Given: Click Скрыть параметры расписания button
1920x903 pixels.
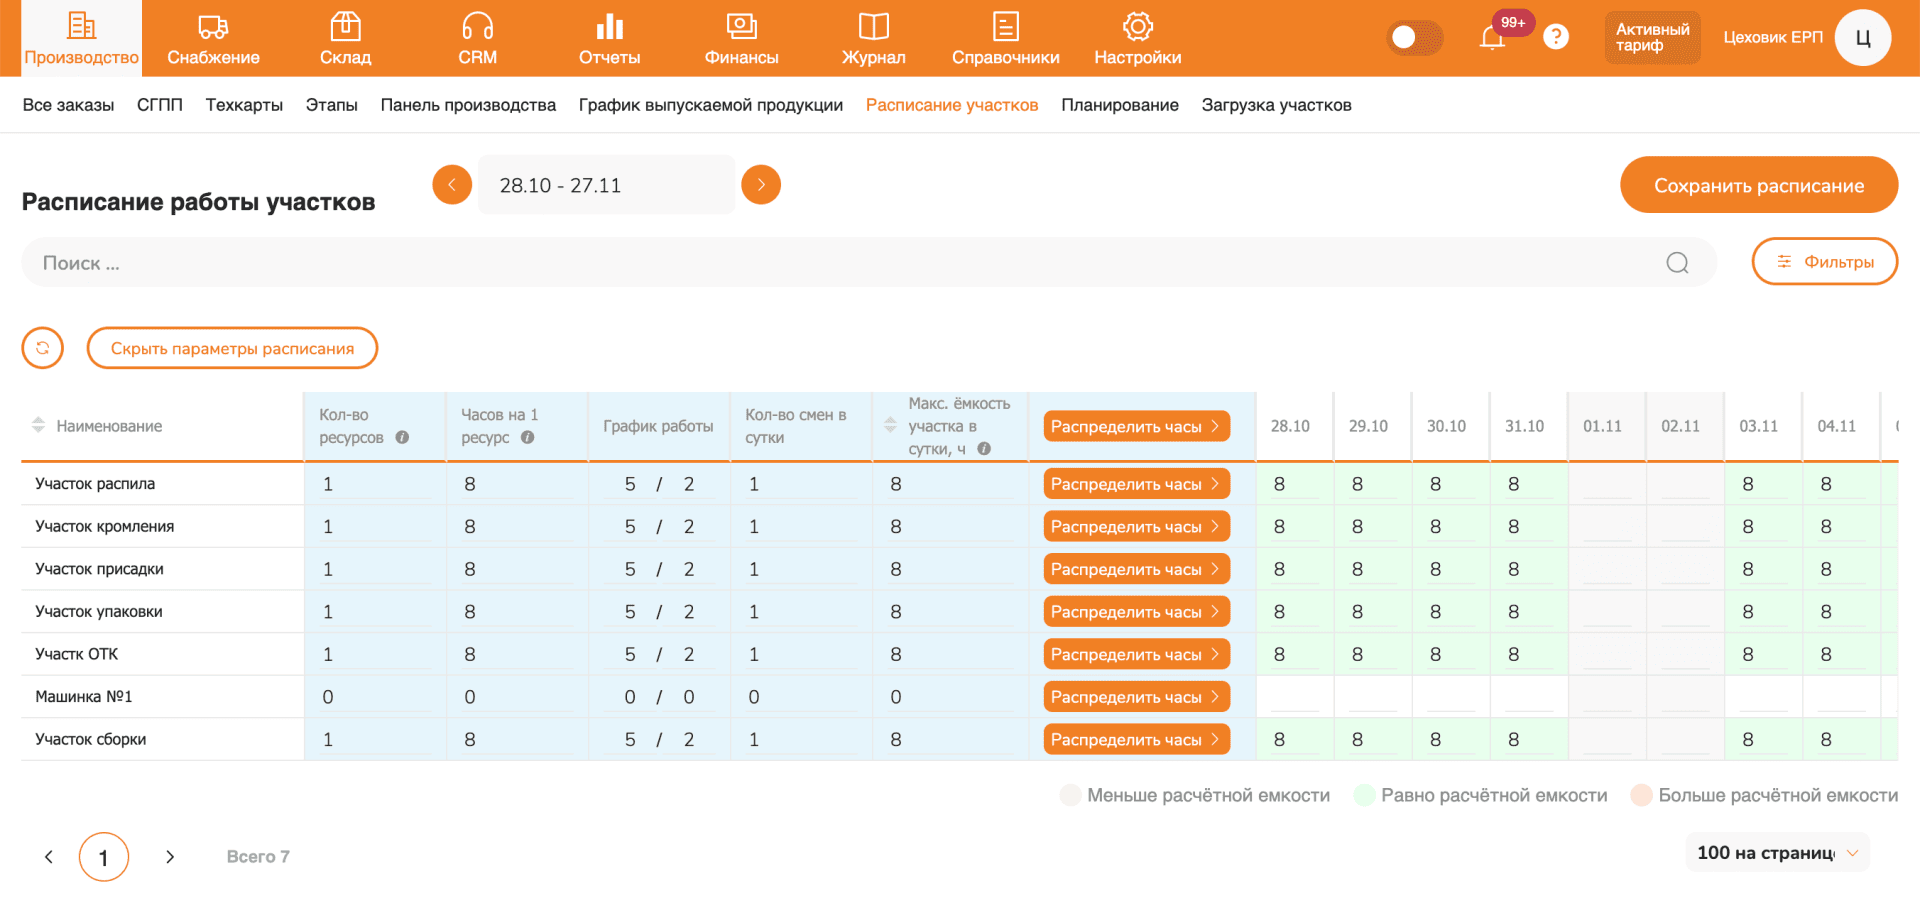Looking at the screenshot, I should point(232,348).
